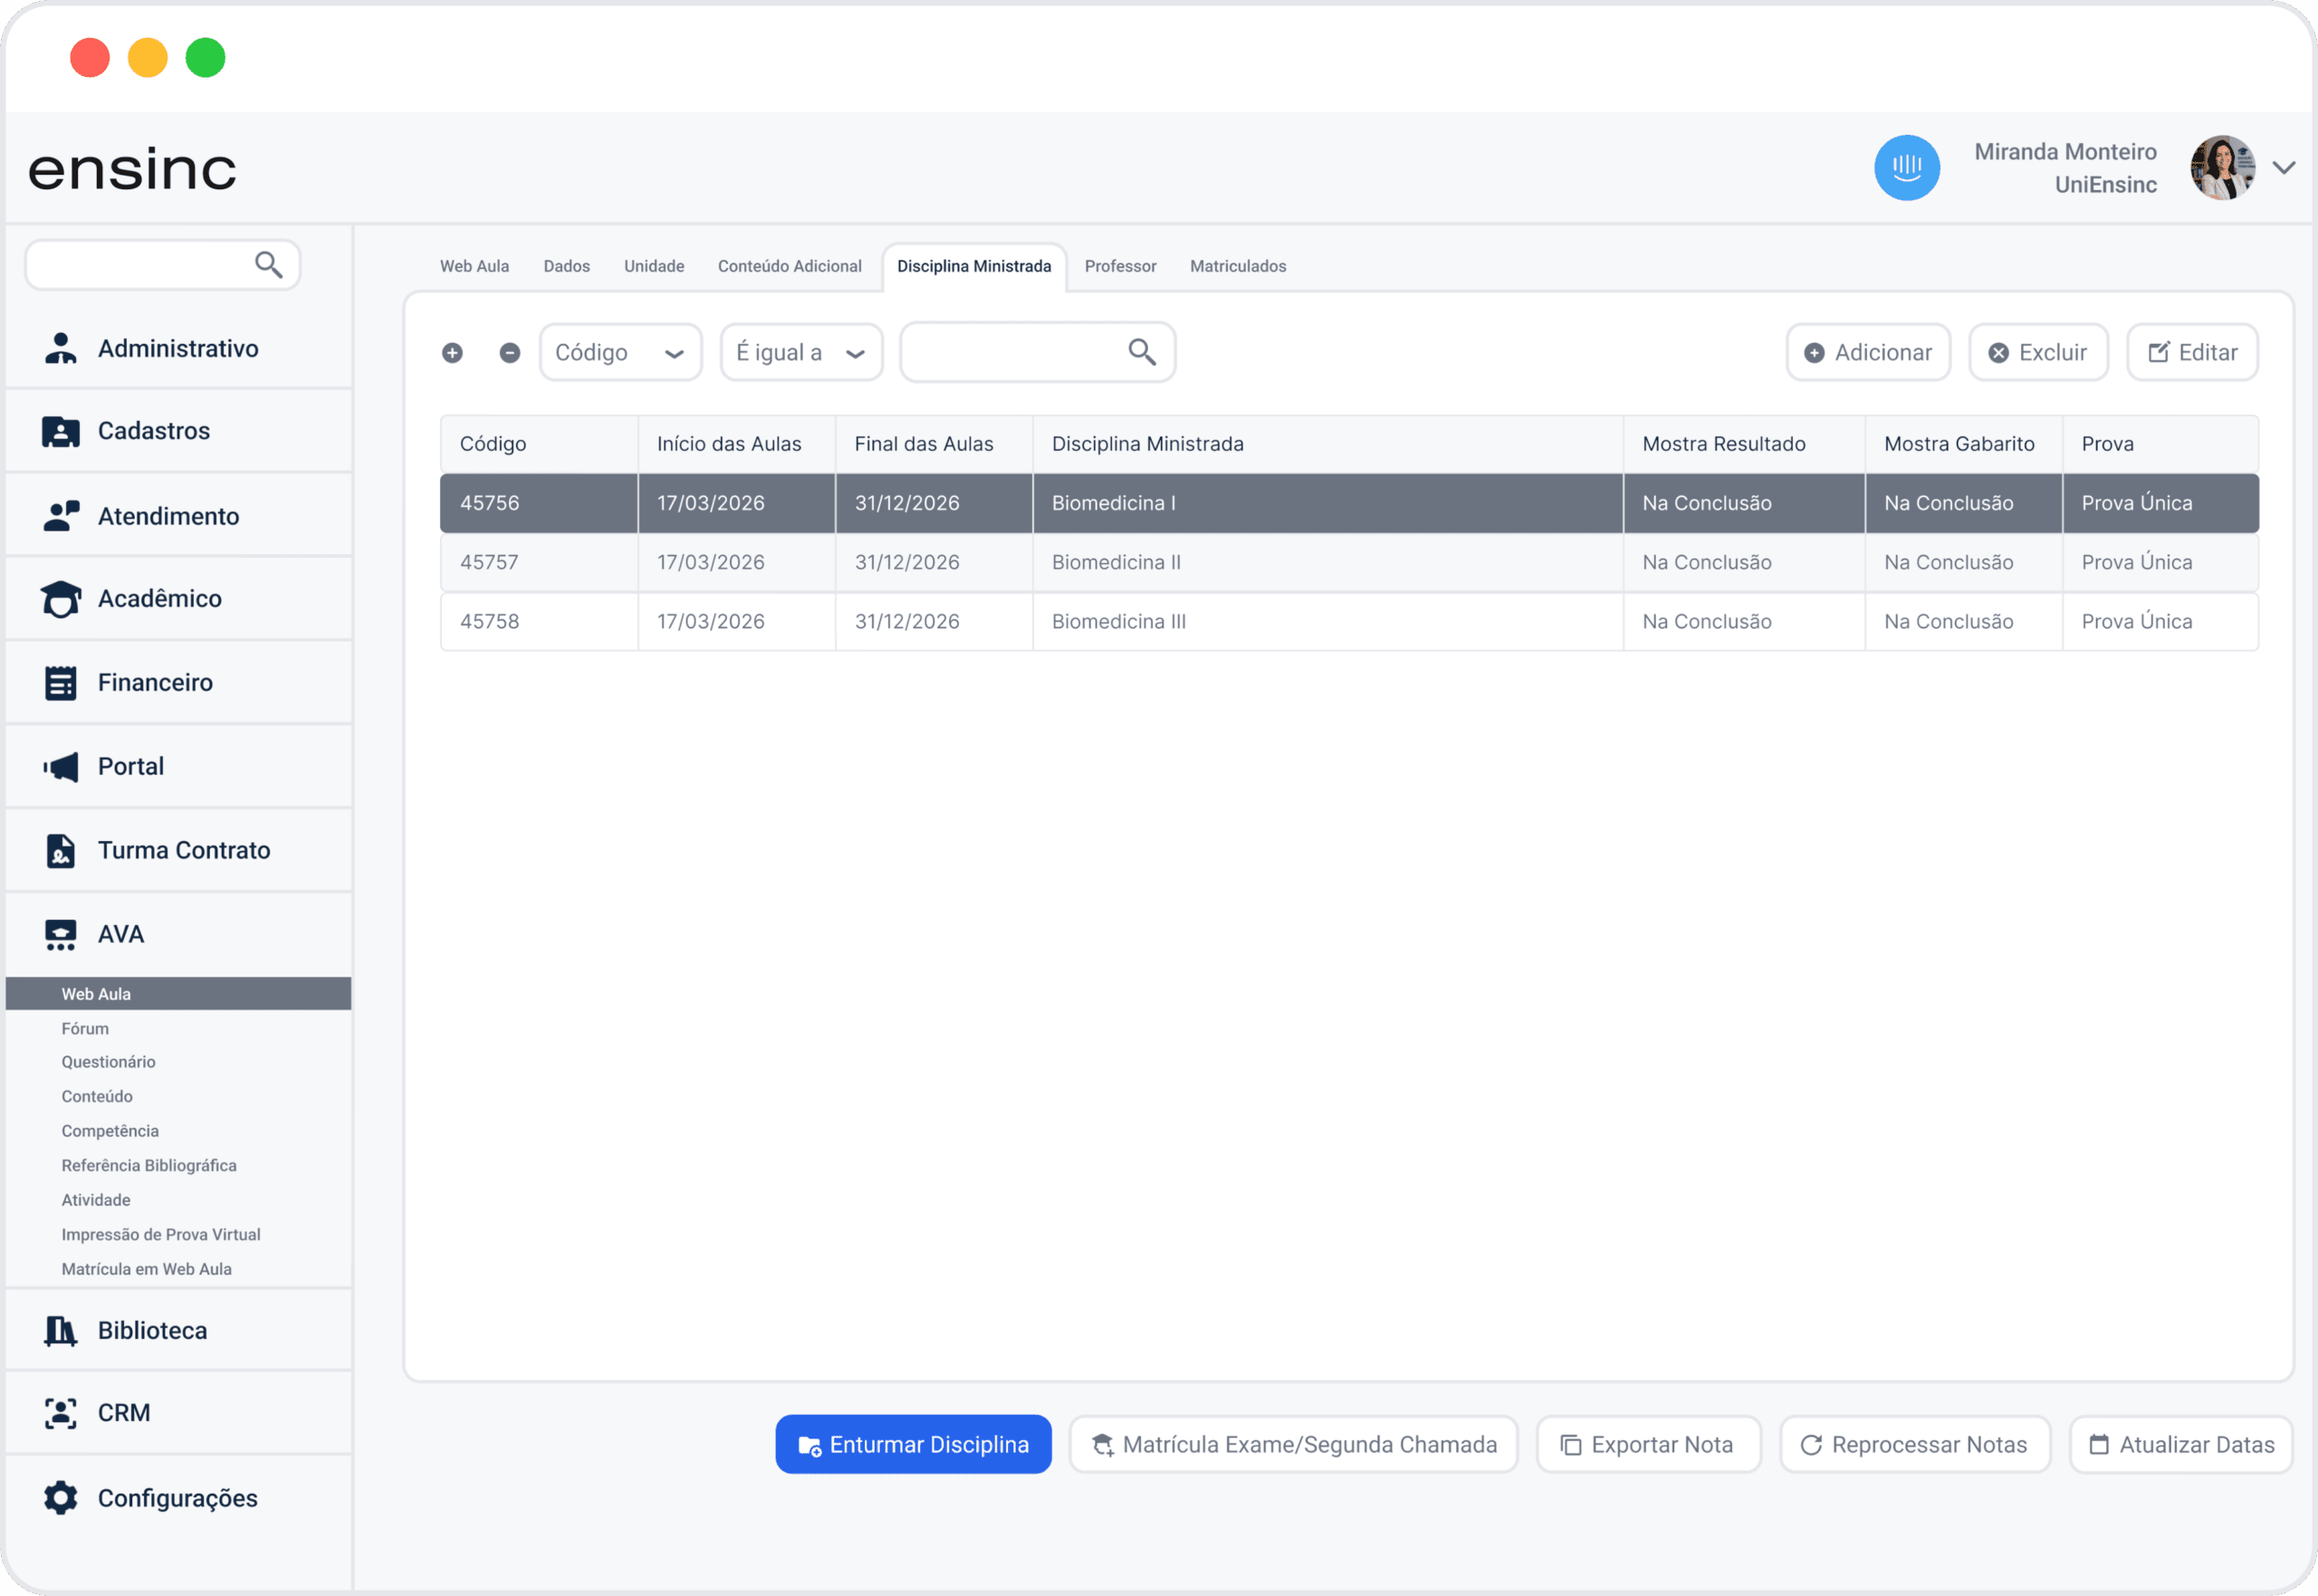Switch to the Professor tab
Image resolution: width=2318 pixels, height=1596 pixels.
pyautogui.click(x=1120, y=266)
